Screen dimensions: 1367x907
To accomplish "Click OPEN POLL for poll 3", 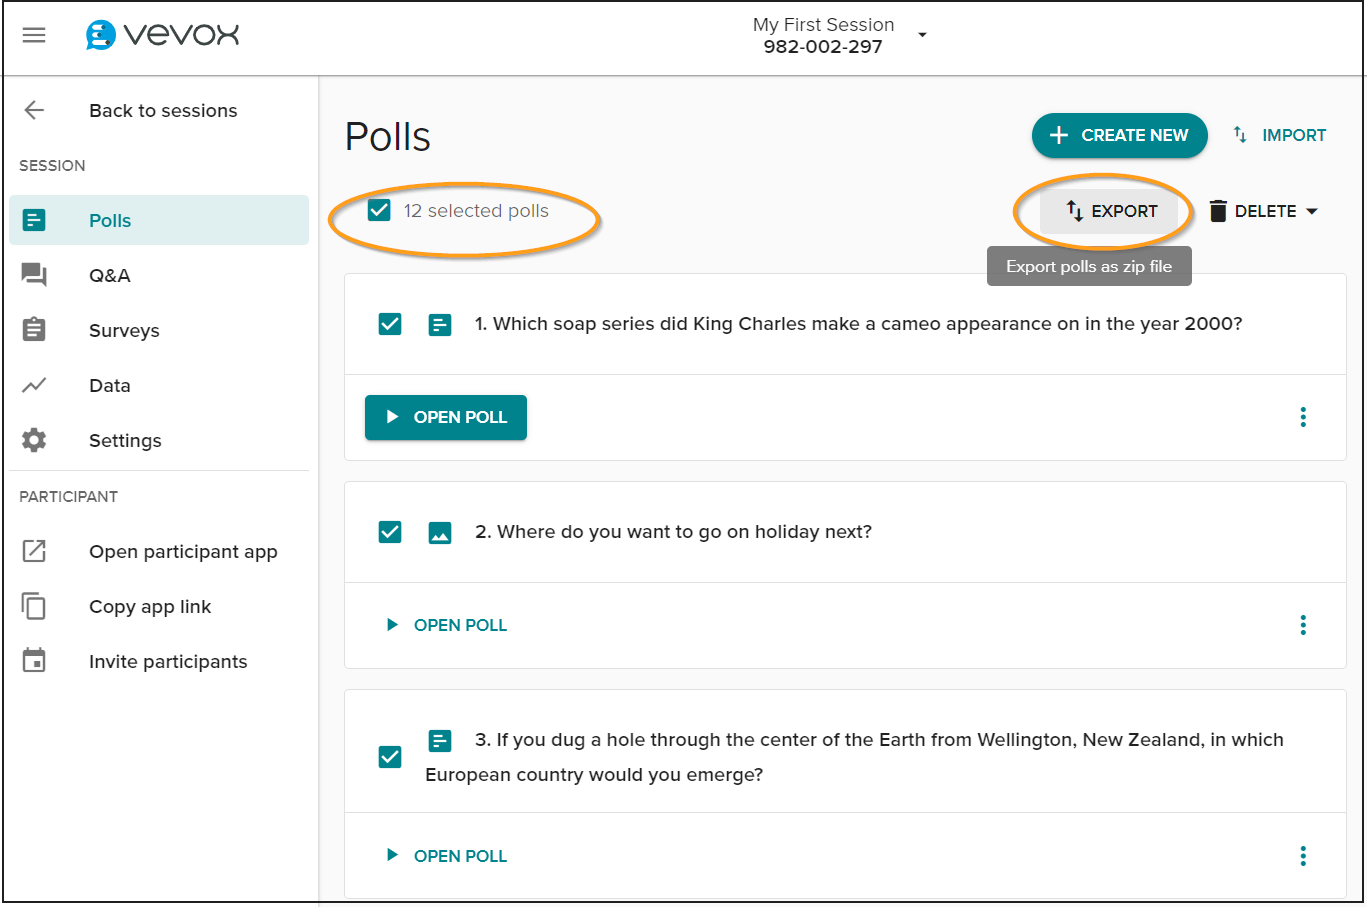I will [x=447, y=856].
